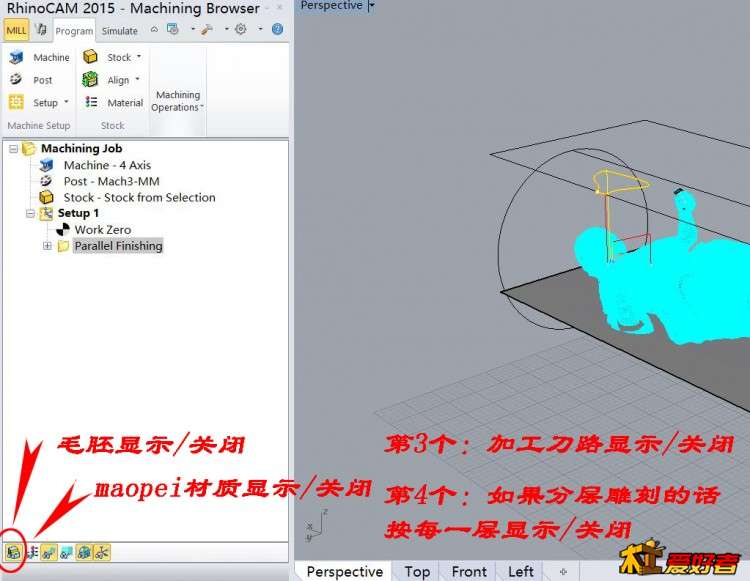Select Work Zero tree item
Viewport: 750px width, 581px height.
point(103,230)
